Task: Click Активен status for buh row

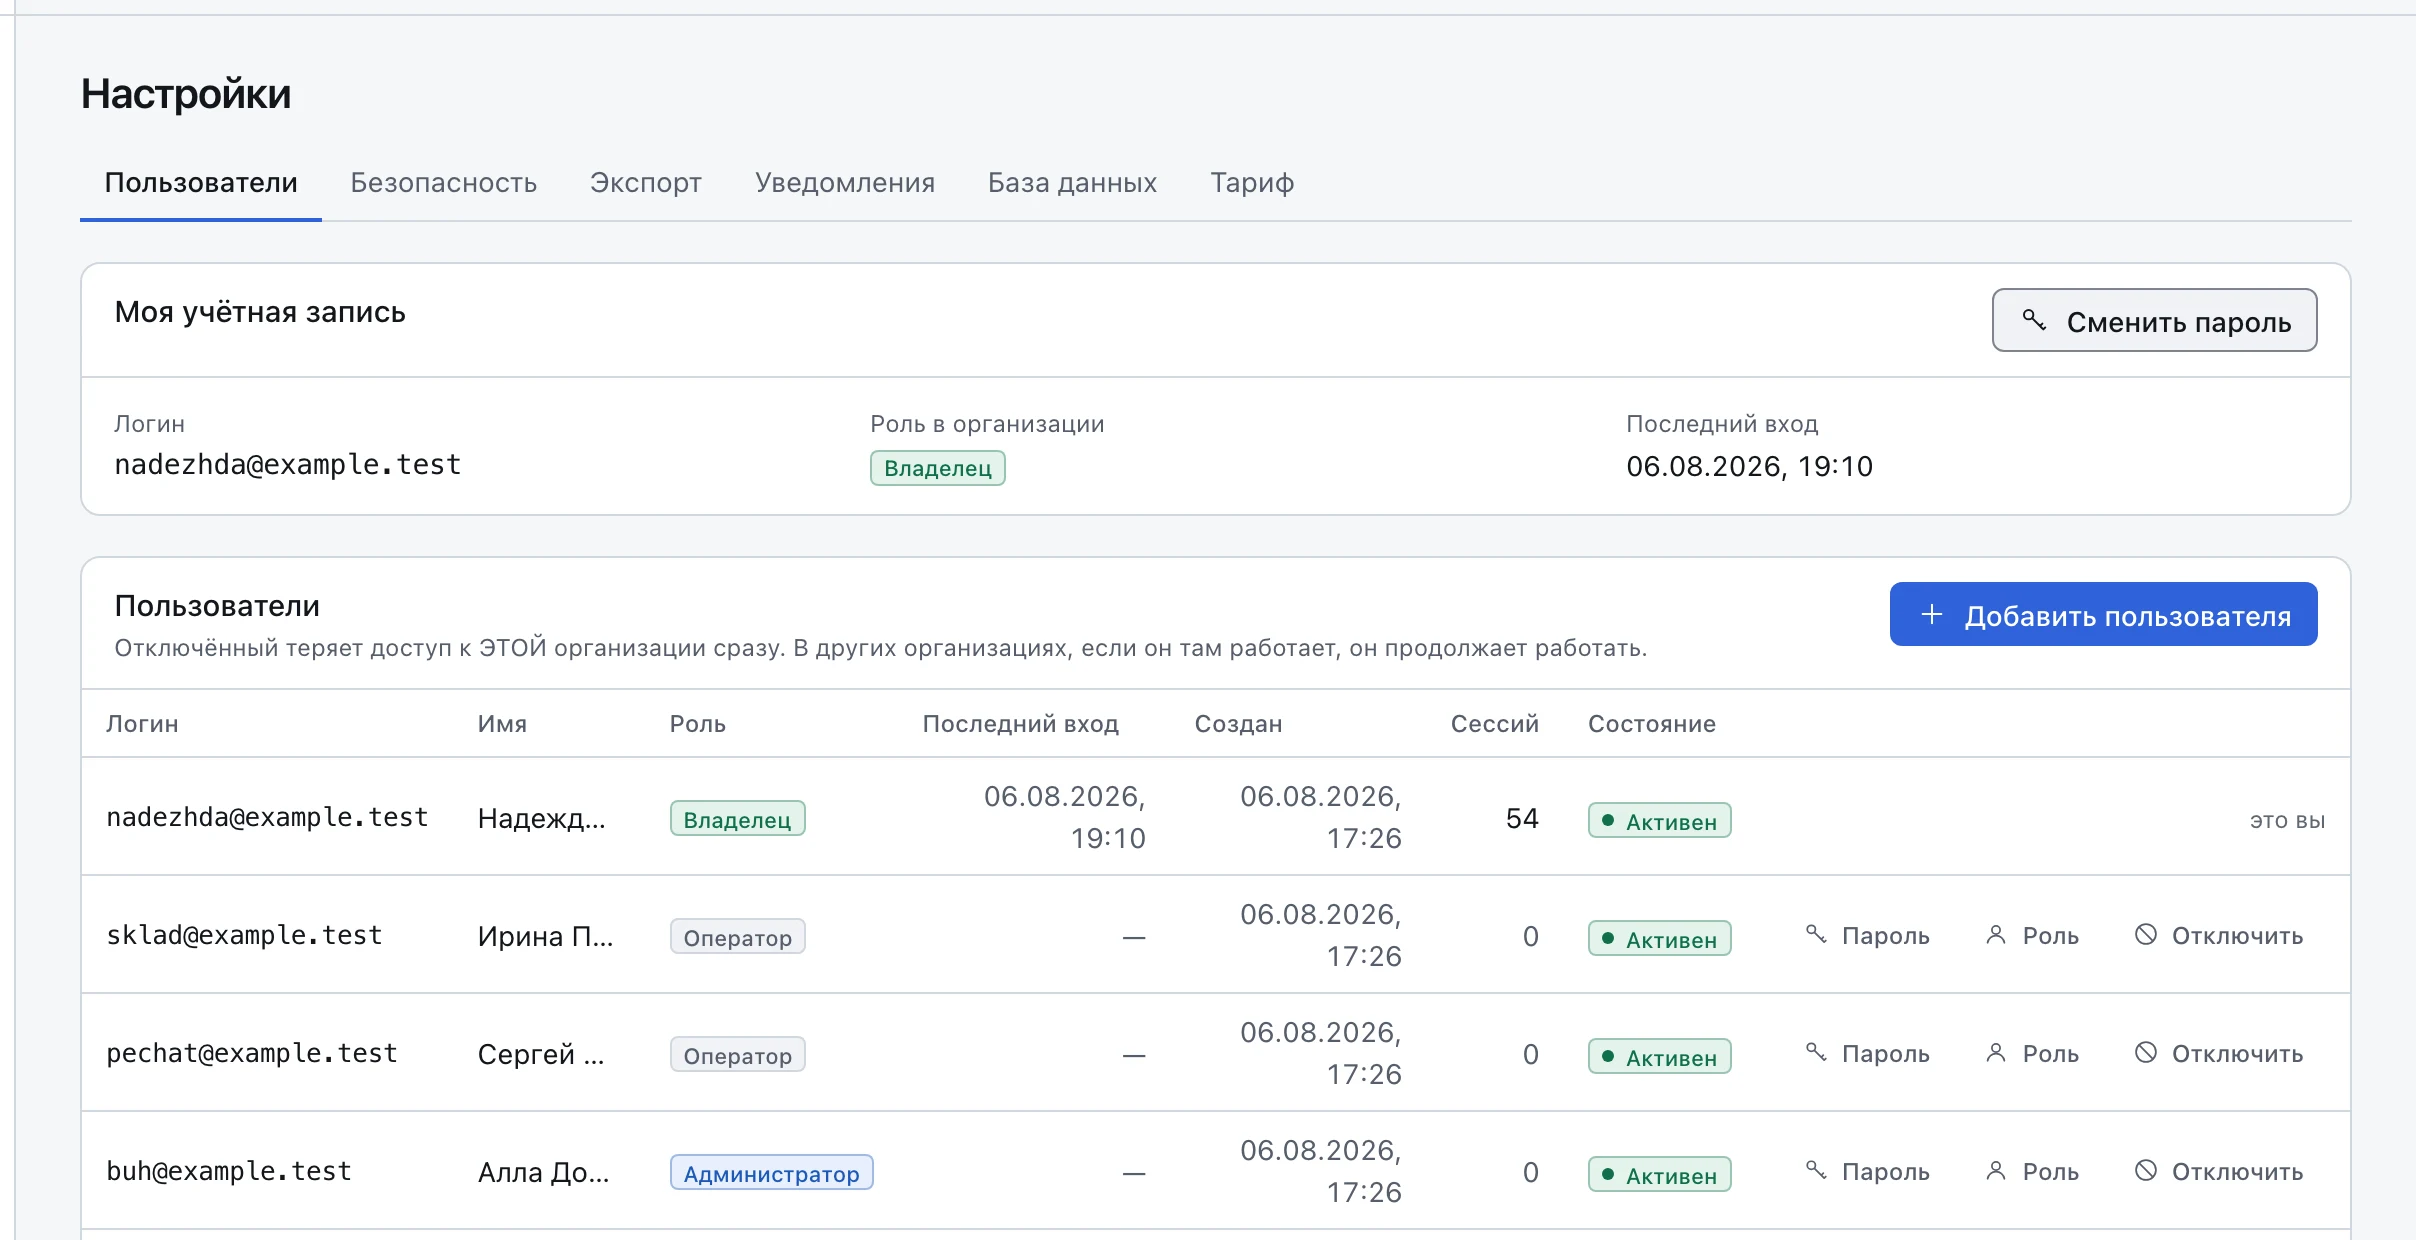Action: [1659, 1174]
